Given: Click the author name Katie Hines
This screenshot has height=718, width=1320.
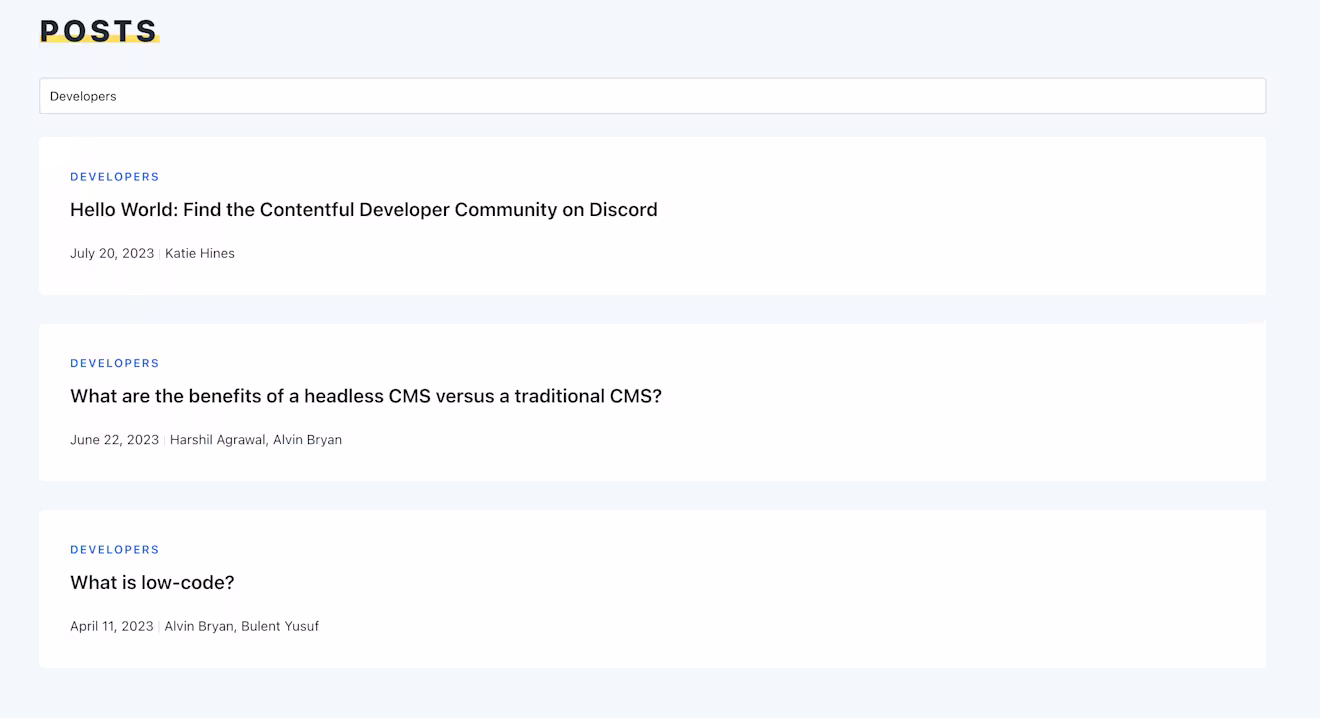Looking at the screenshot, I should click(200, 253).
